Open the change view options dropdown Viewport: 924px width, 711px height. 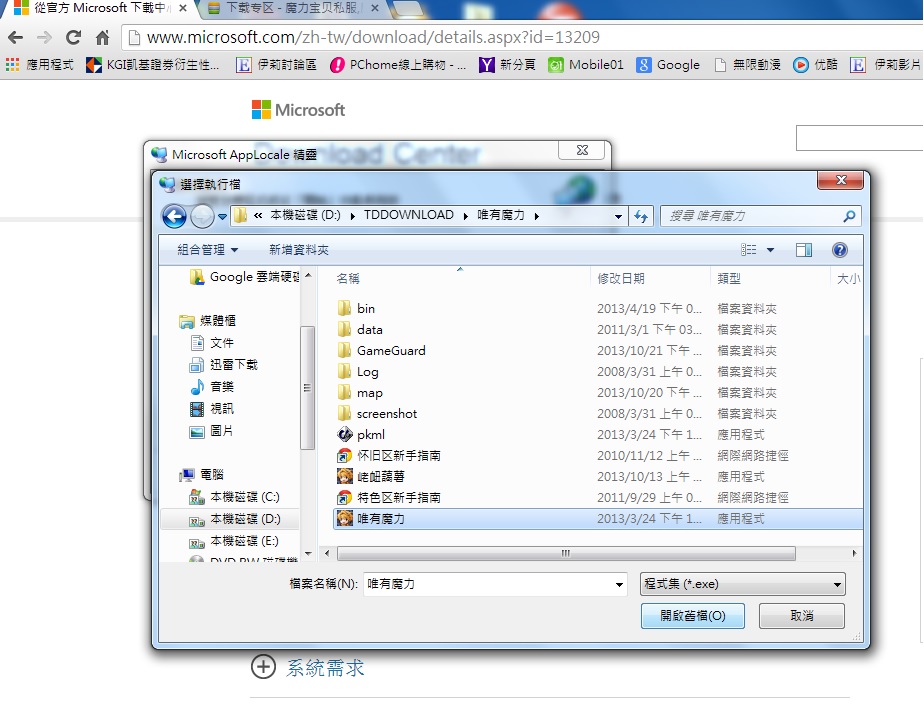click(770, 250)
